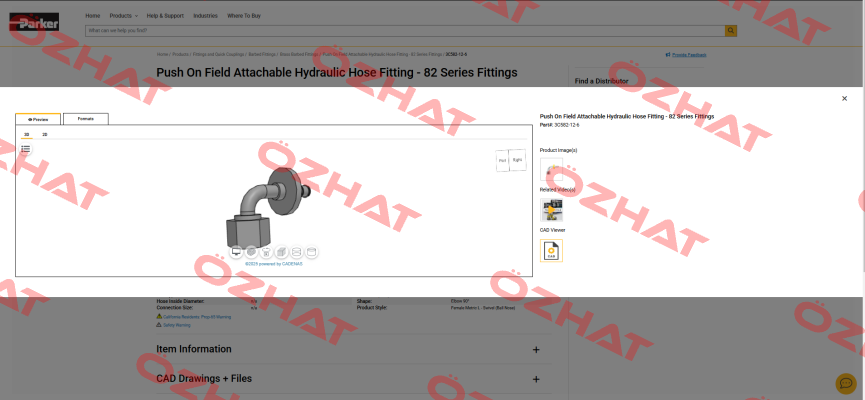865x400 pixels.
Task: Select the Preview tab
Action: (x=38, y=119)
